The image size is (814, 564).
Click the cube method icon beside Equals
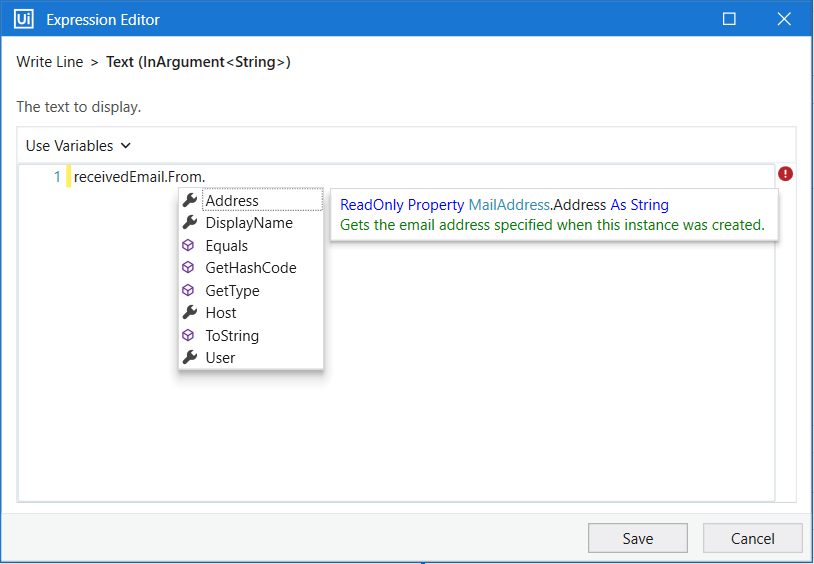[x=188, y=245]
